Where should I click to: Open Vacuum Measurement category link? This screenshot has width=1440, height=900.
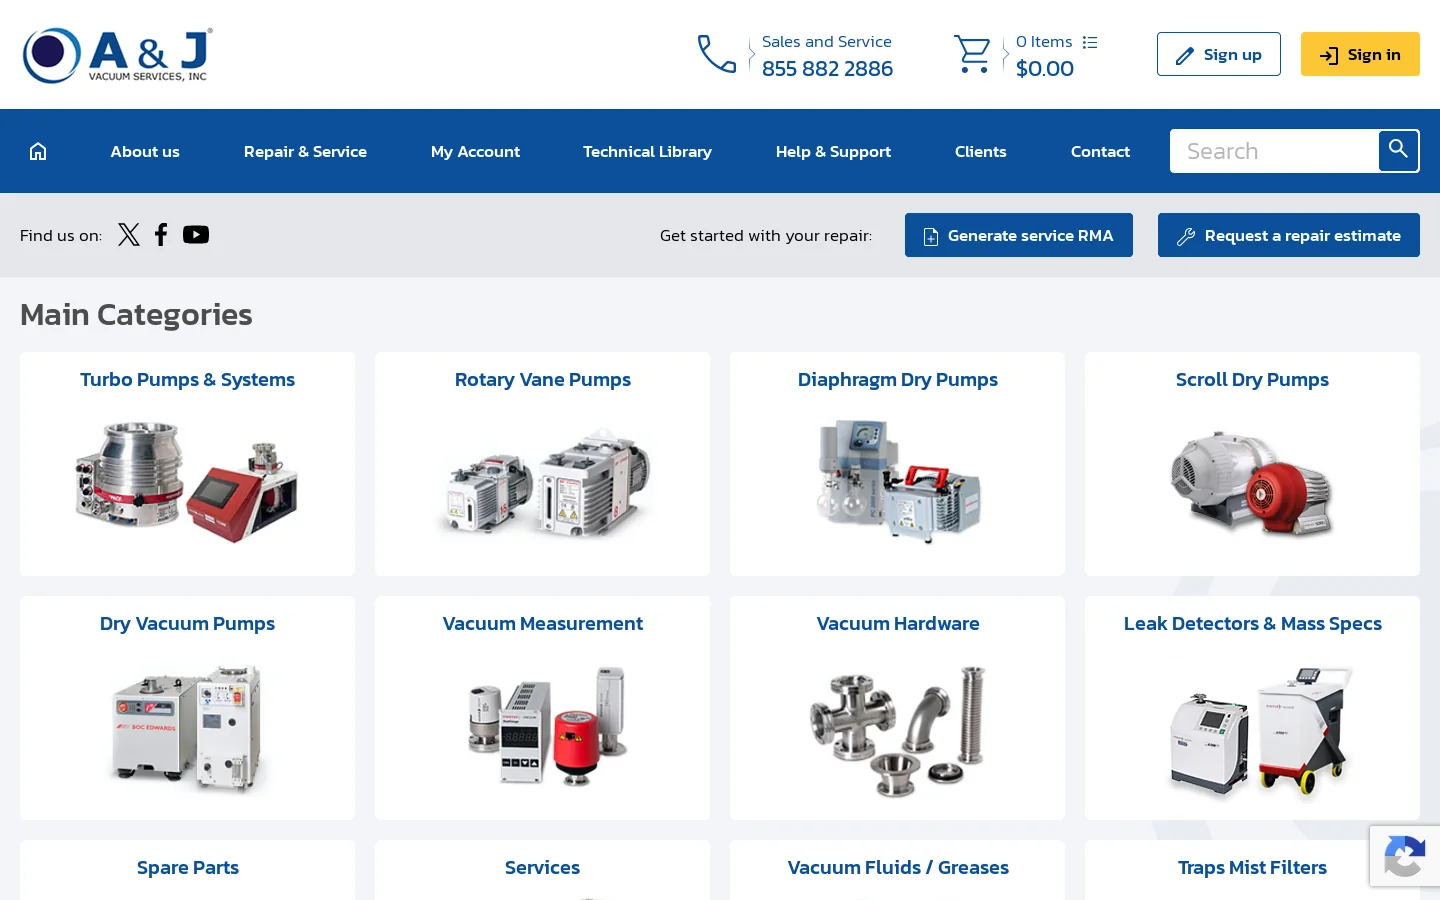click(x=542, y=624)
